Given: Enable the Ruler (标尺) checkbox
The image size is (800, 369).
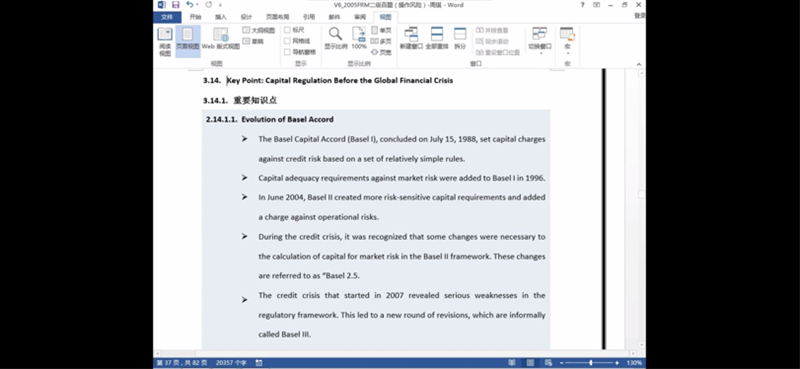Looking at the screenshot, I should coord(287,30).
